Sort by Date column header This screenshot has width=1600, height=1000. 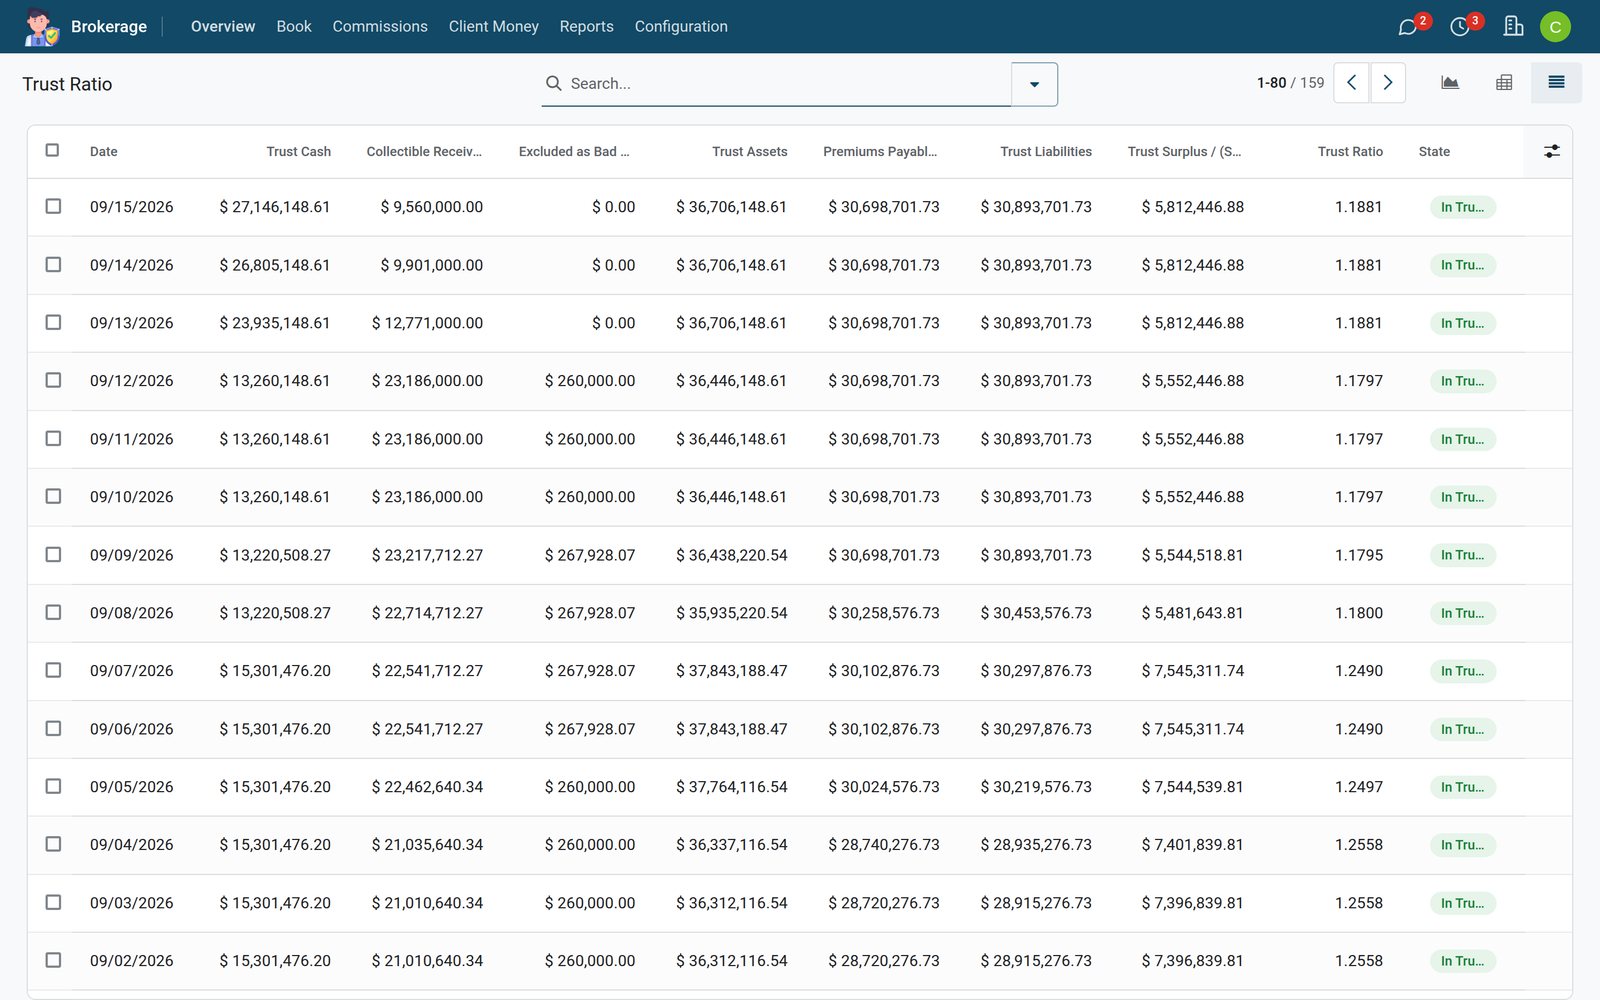click(x=104, y=152)
